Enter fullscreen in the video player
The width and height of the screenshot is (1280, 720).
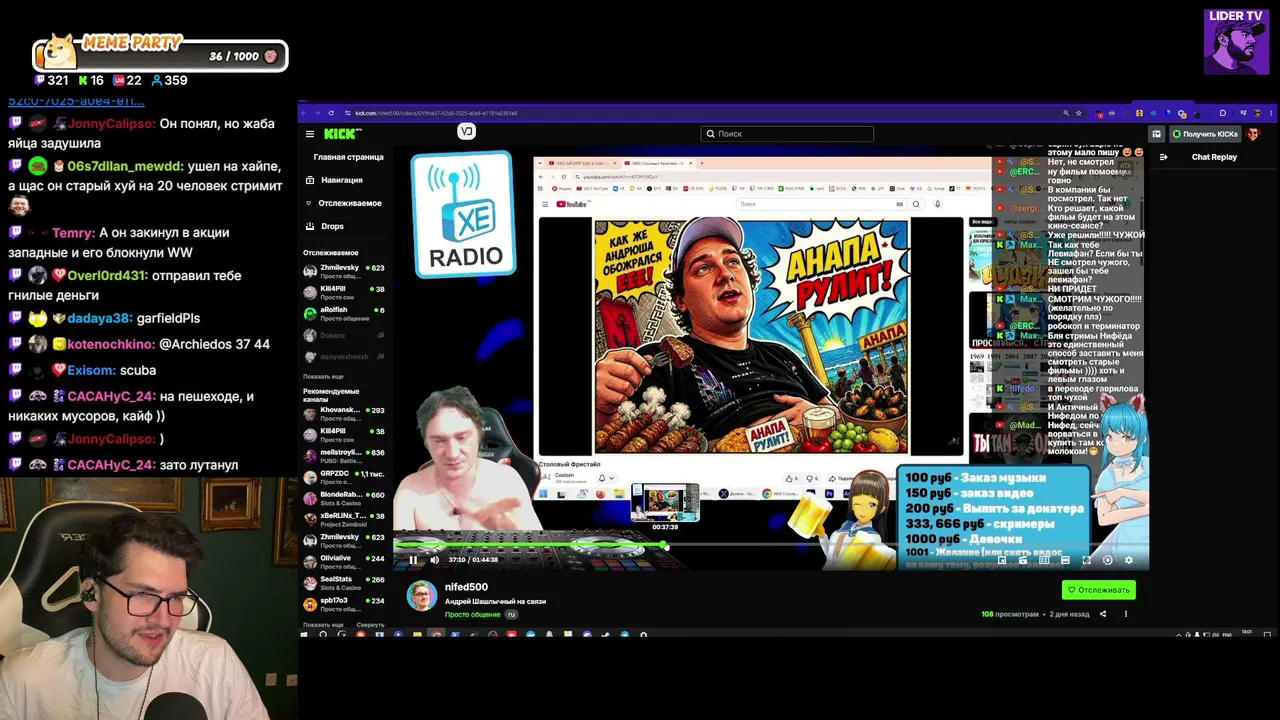click(x=1086, y=560)
